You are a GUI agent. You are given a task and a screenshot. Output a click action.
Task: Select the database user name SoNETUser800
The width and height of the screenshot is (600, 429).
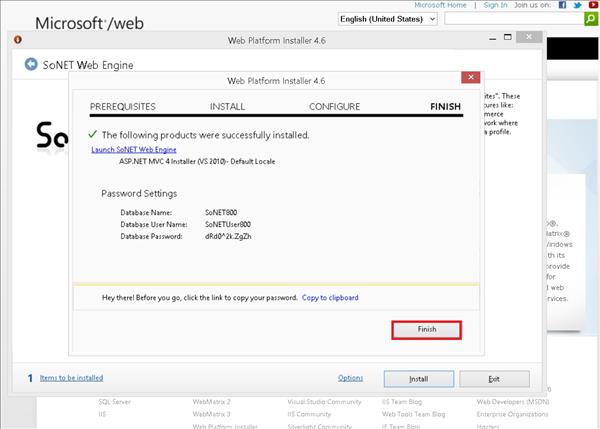[228, 224]
